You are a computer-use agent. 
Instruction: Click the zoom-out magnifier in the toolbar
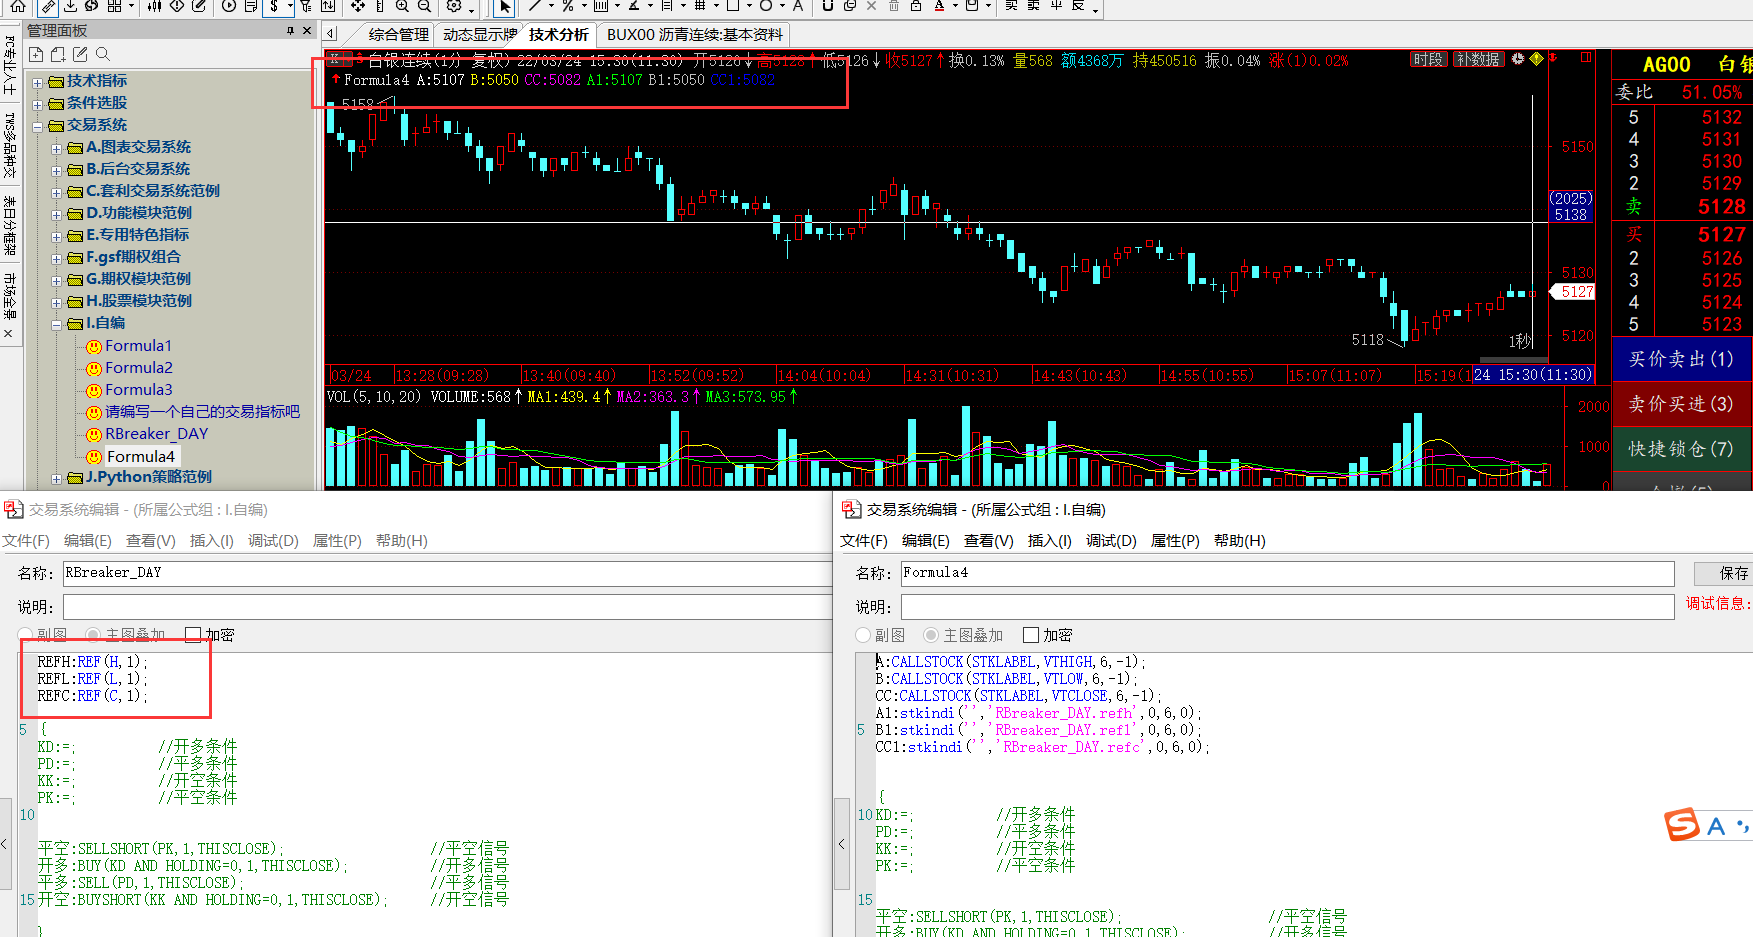coord(424,6)
